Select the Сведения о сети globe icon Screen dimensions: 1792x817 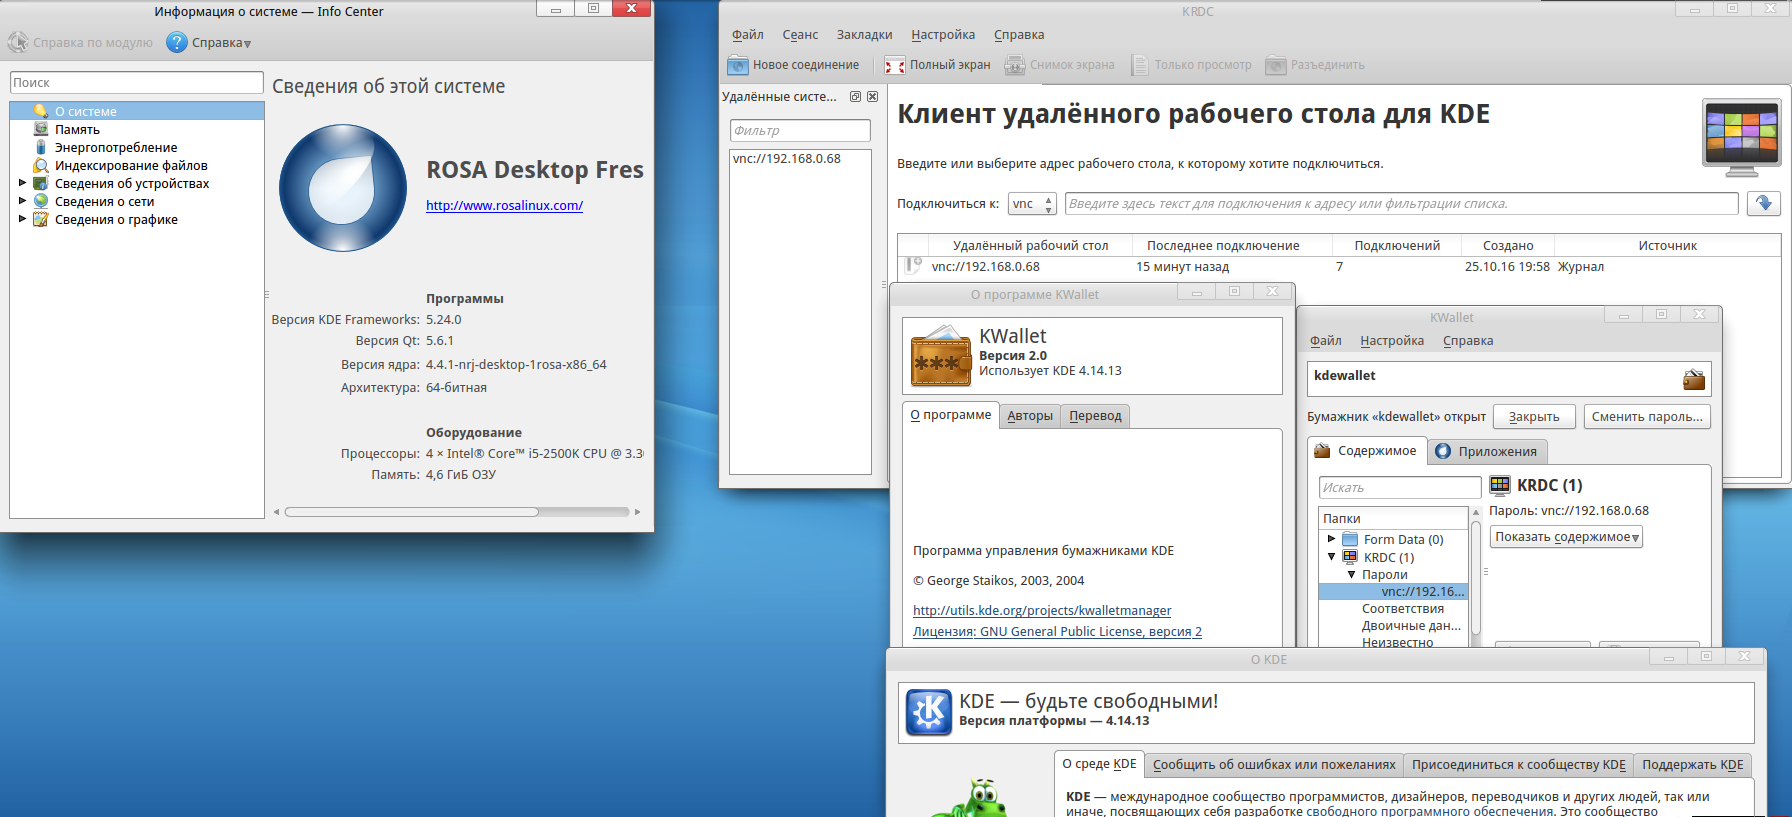point(41,201)
